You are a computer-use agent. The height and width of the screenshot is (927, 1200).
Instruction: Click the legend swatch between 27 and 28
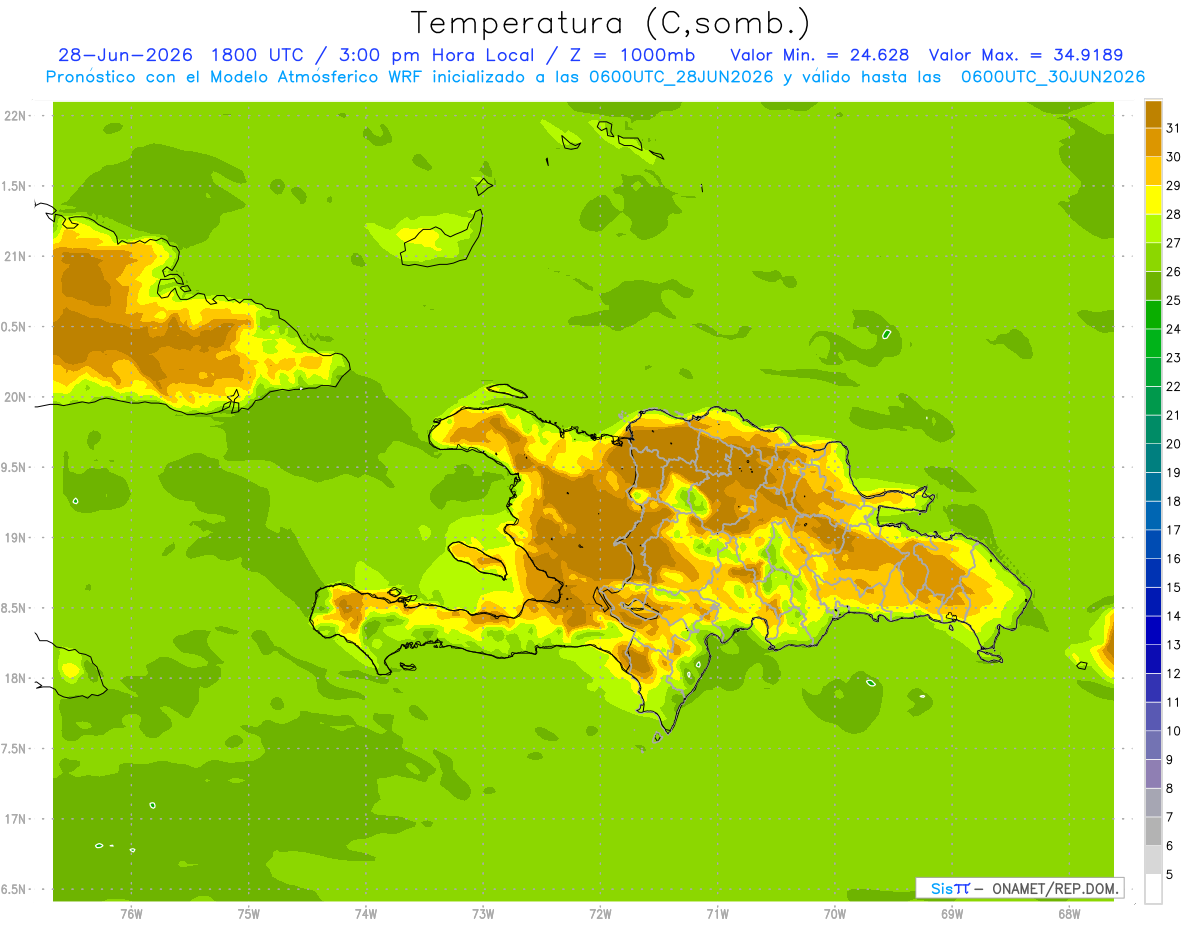[x=1153, y=228]
